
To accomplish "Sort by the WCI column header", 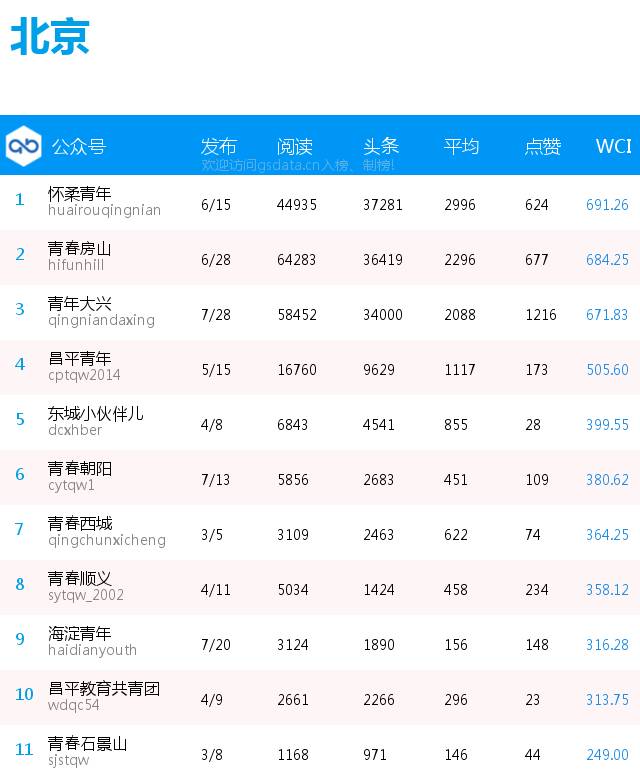I will pos(614,146).
